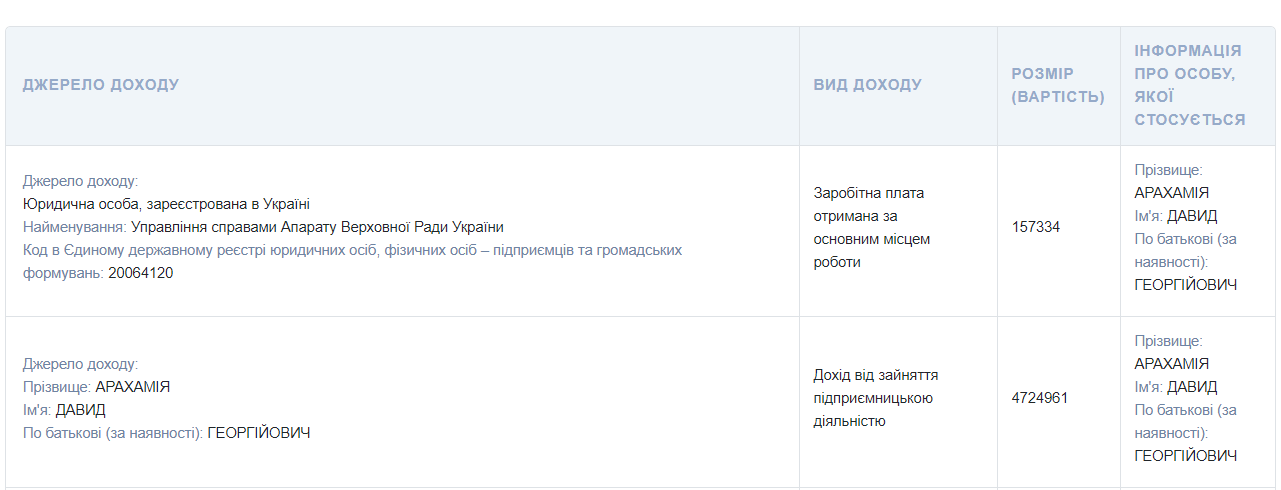The width and height of the screenshot is (1281, 490).
Task: Click ГЕОРГІЙОВИЧ in salary row's person column
Action: [1185, 285]
